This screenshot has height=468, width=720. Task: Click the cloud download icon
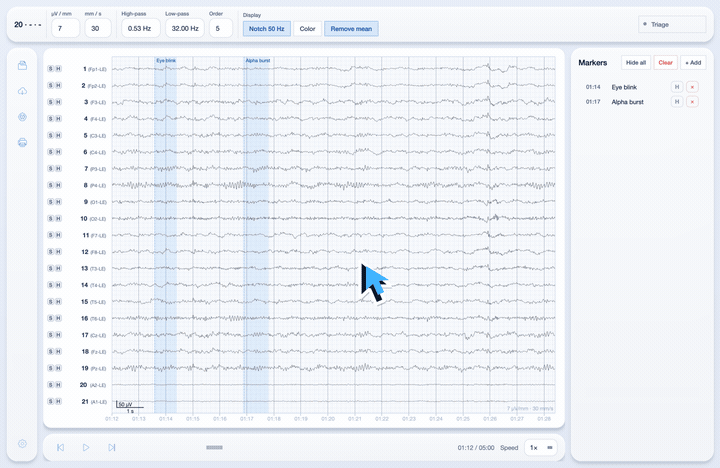[22, 91]
